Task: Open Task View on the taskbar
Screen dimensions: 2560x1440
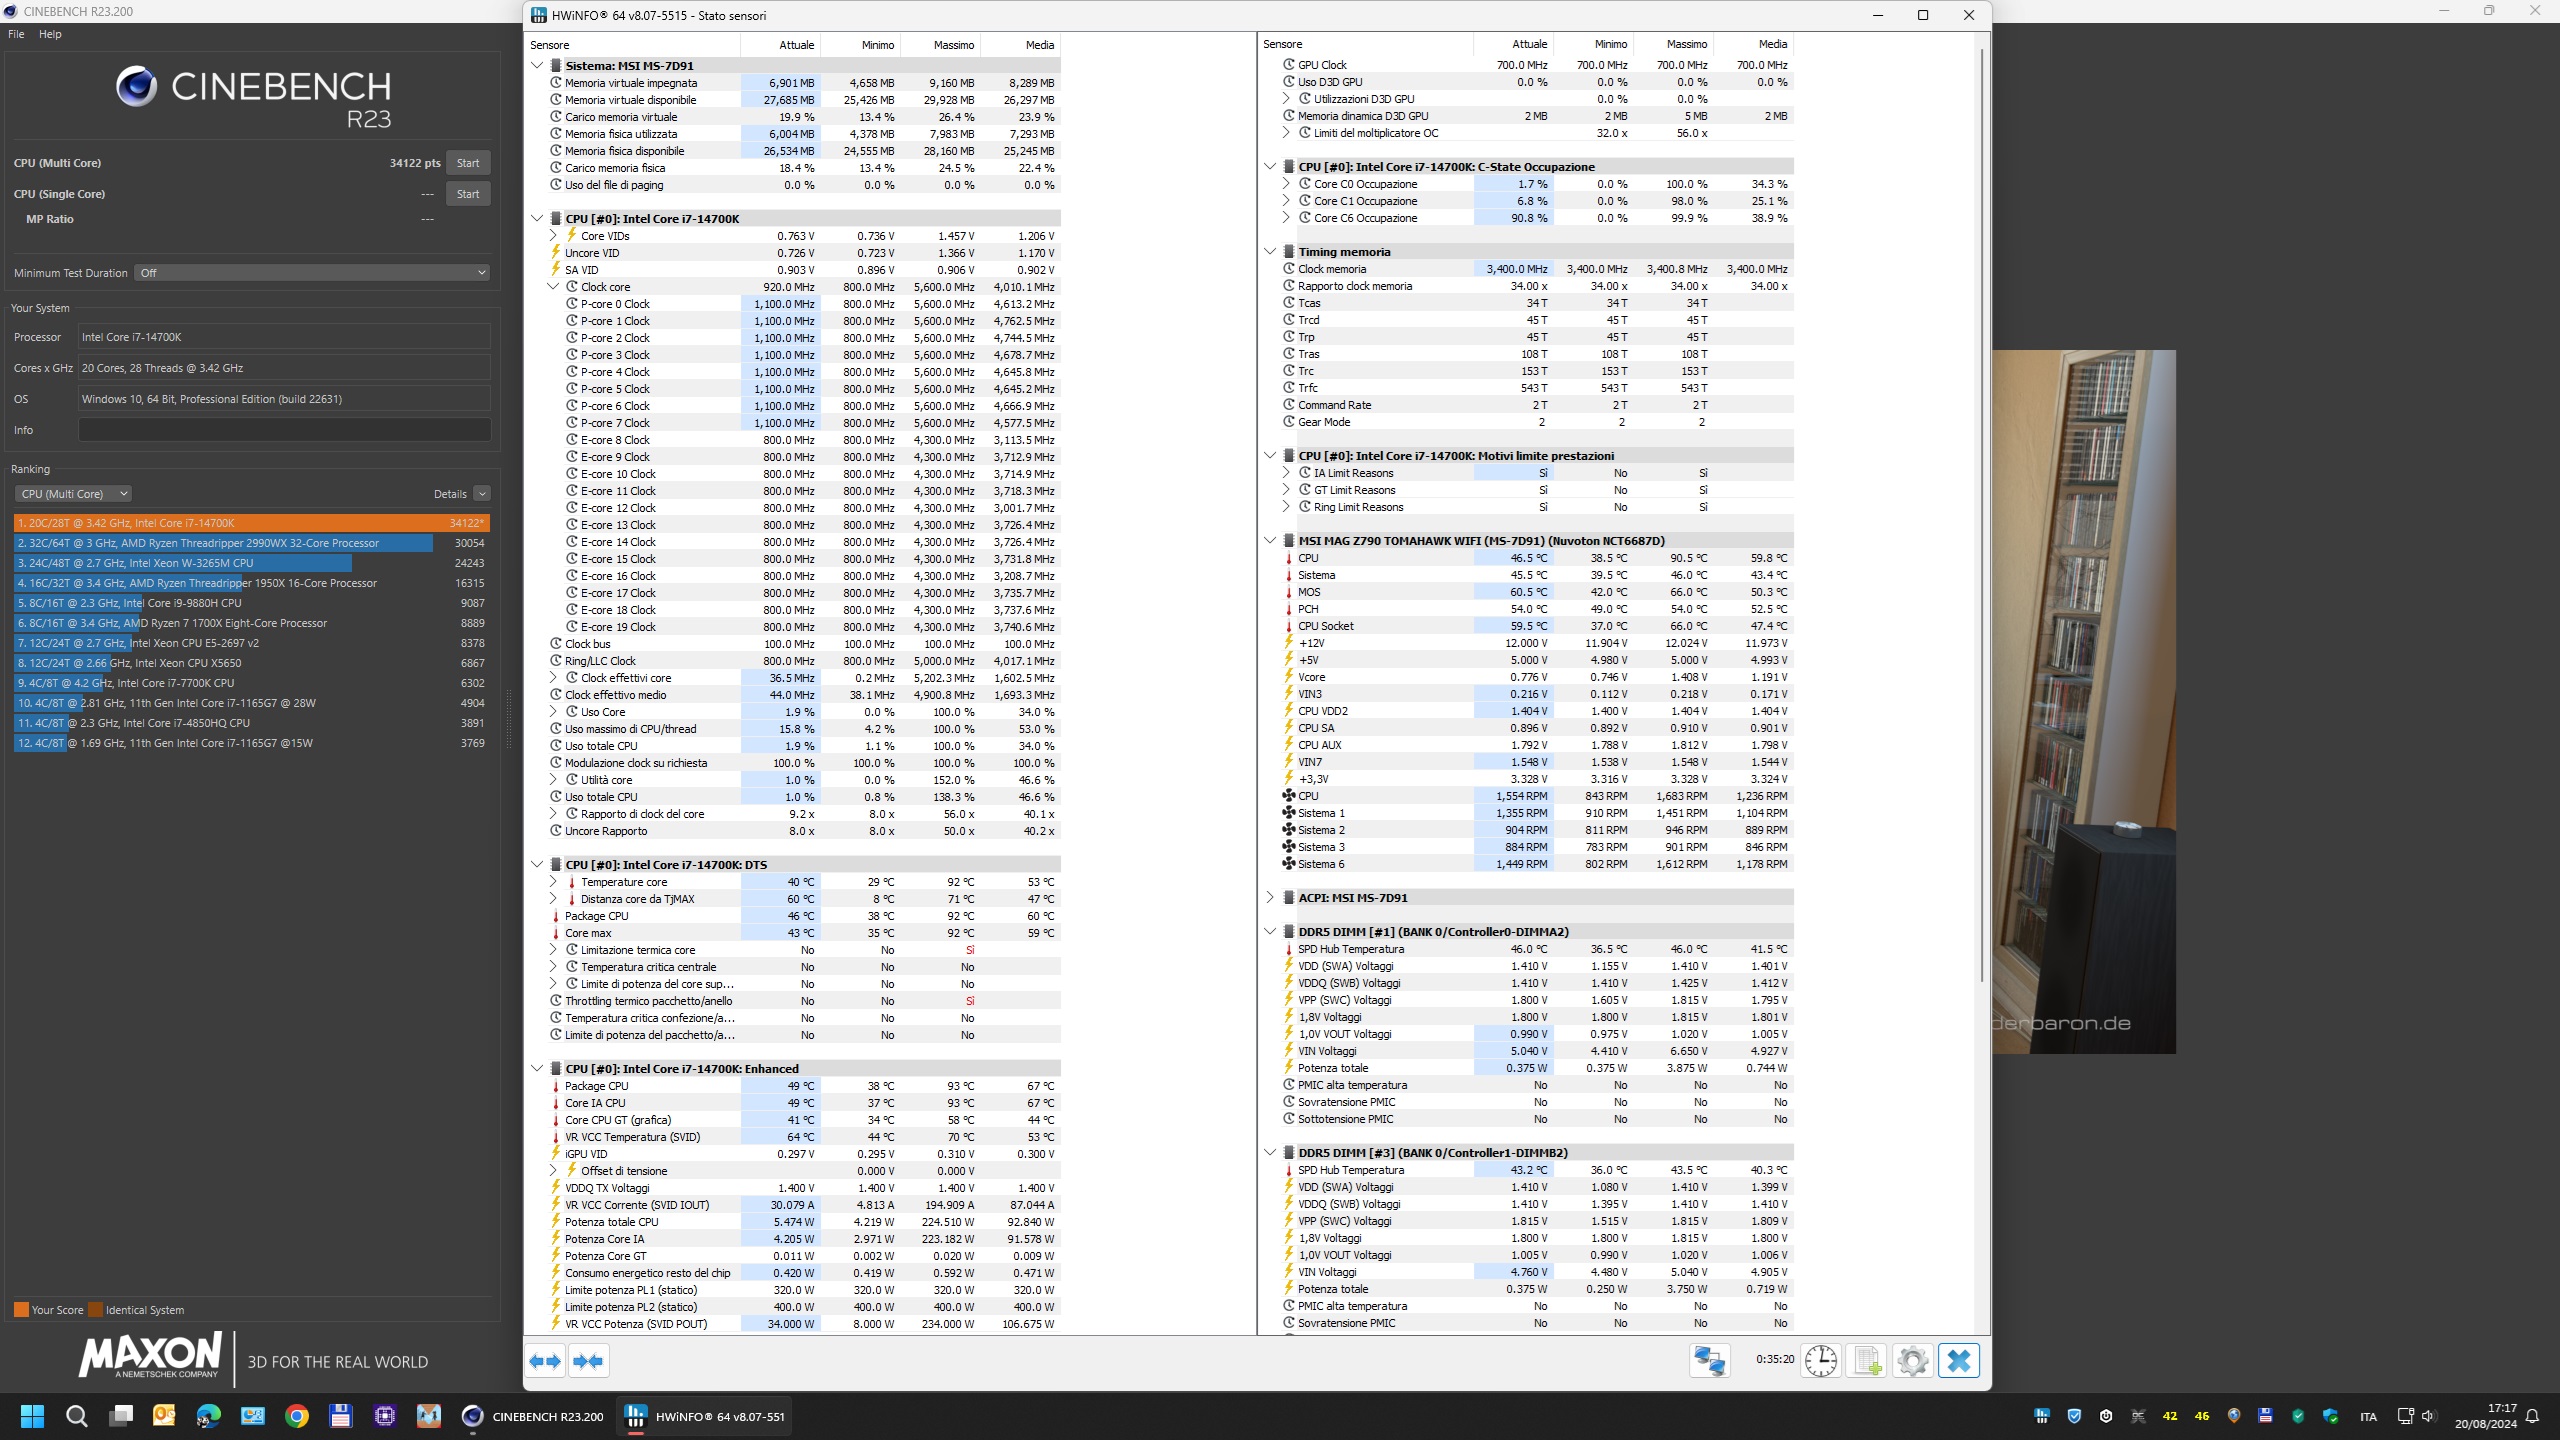Action: point(121,1416)
